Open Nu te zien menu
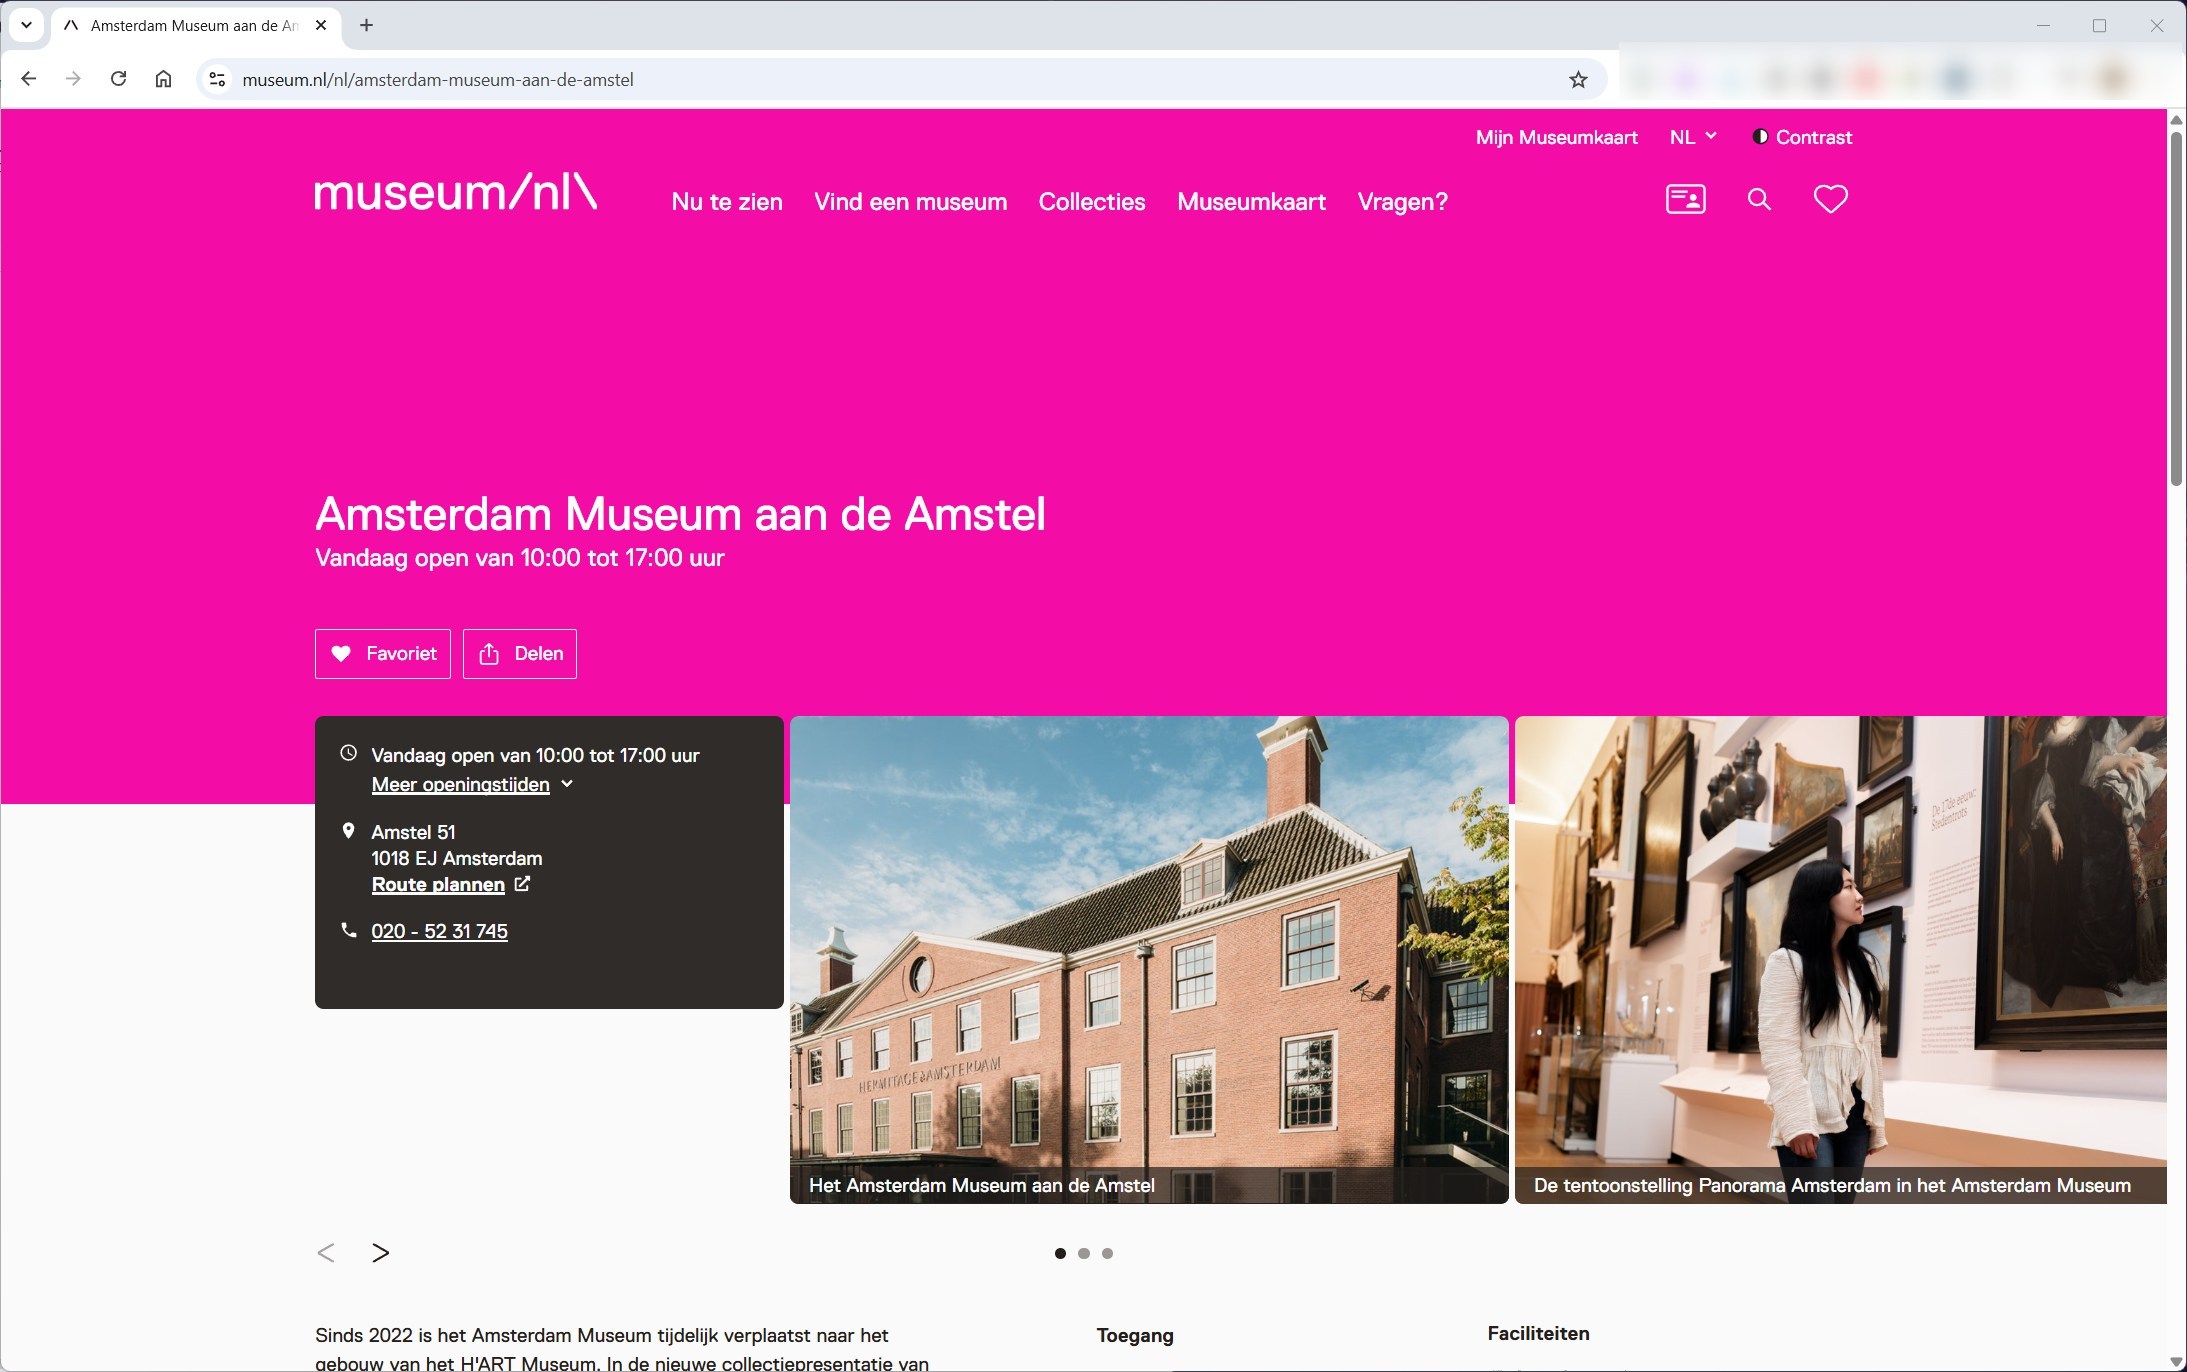The height and width of the screenshot is (1372, 2187). coord(727,202)
